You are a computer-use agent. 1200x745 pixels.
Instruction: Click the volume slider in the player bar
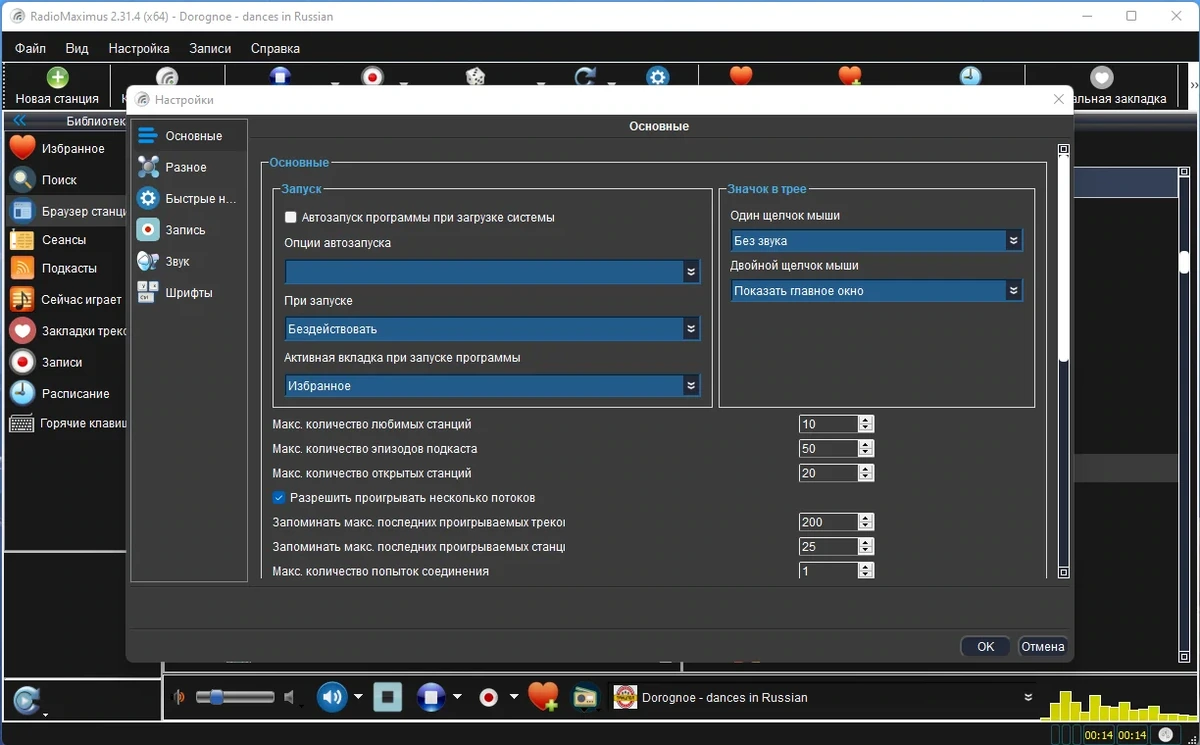(235, 697)
